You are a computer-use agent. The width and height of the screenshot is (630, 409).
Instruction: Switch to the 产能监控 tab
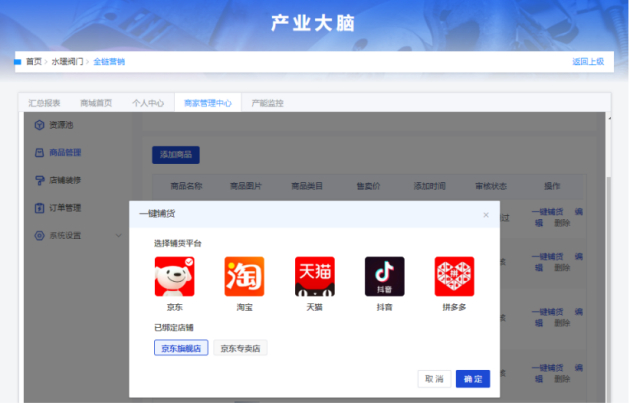(268, 103)
